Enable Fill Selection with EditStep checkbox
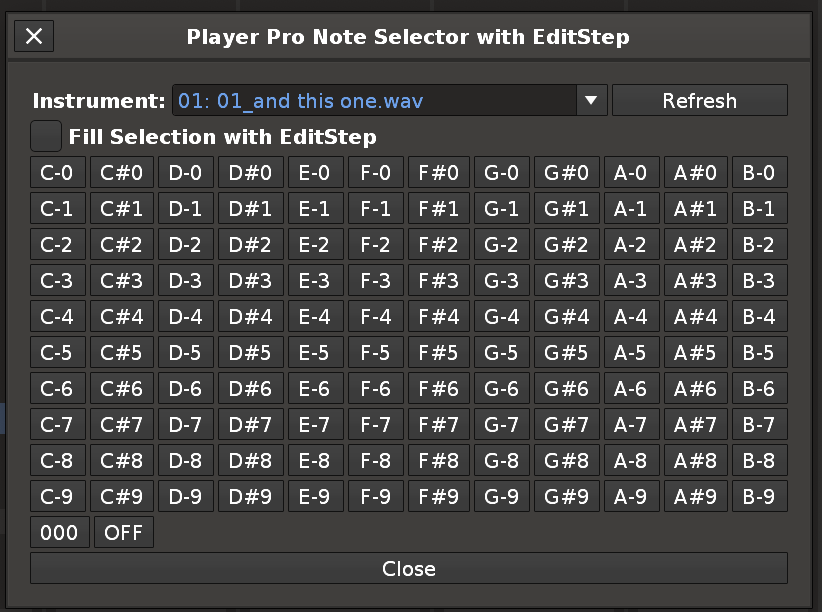This screenshot has width=822, height=612. [x=46, y=136]
